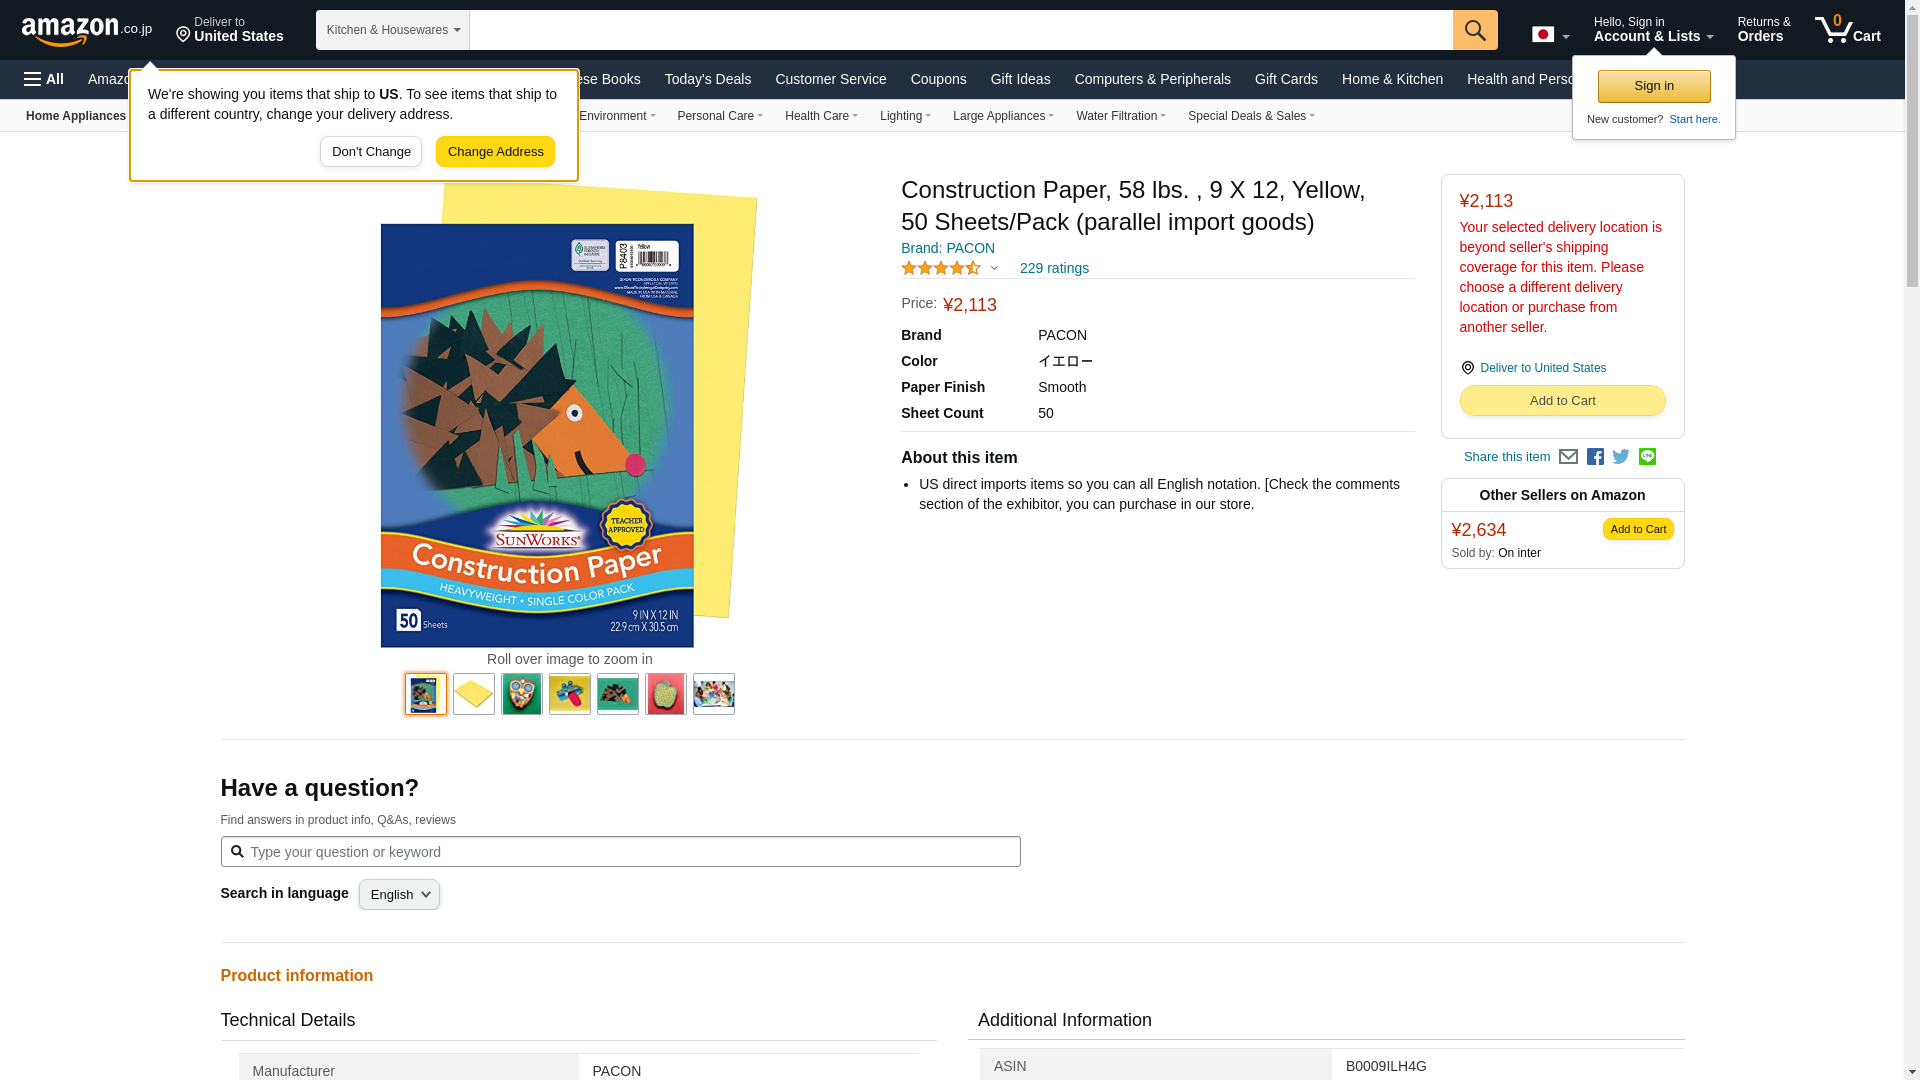Go to the Amazon.co.jp logo home
Viewport: 1920px width, 1080px height.
click(87, 31)
